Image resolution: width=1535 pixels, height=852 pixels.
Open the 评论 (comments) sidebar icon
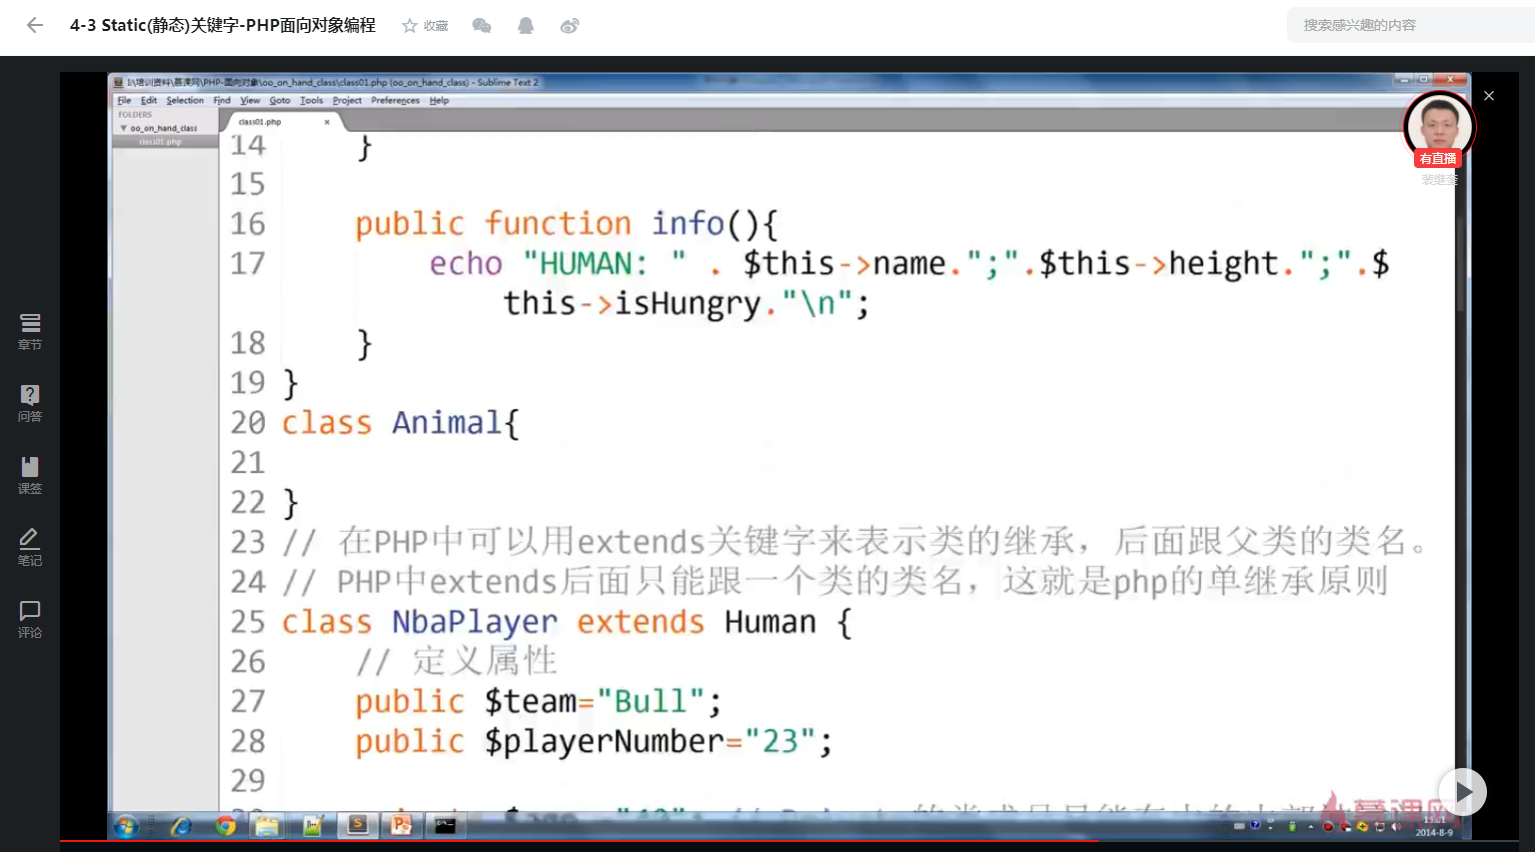[x=30, y=617]
